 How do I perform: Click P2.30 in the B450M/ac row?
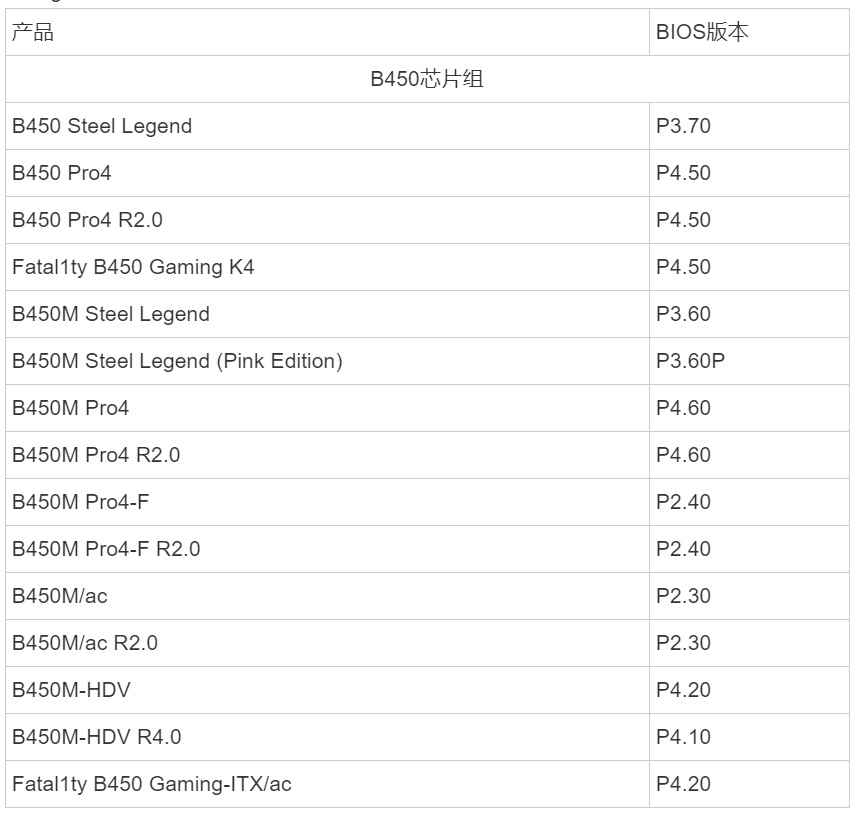coord(683,596)
